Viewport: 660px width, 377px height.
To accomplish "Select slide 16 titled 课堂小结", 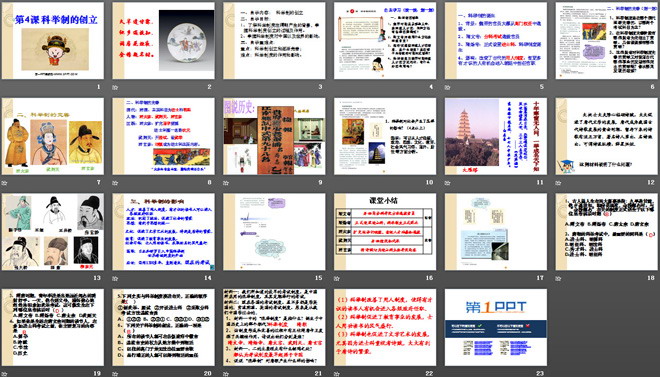I will pyautogui.click(x=385, y=232).
